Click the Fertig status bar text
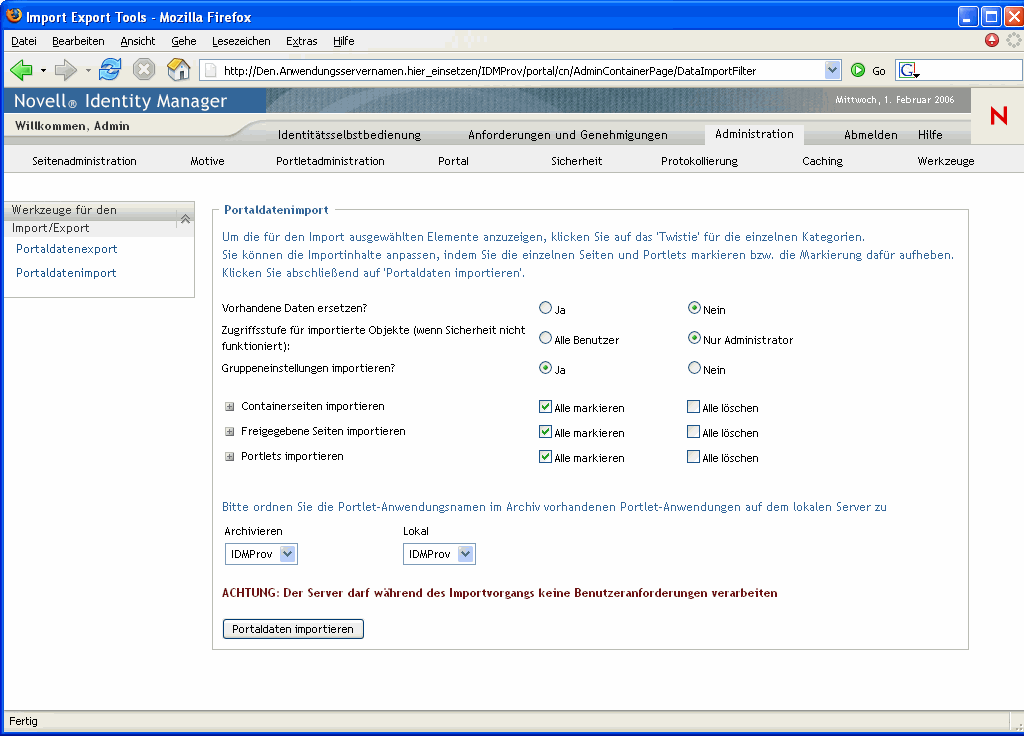1024x736 pixels. tap(24, 721)
